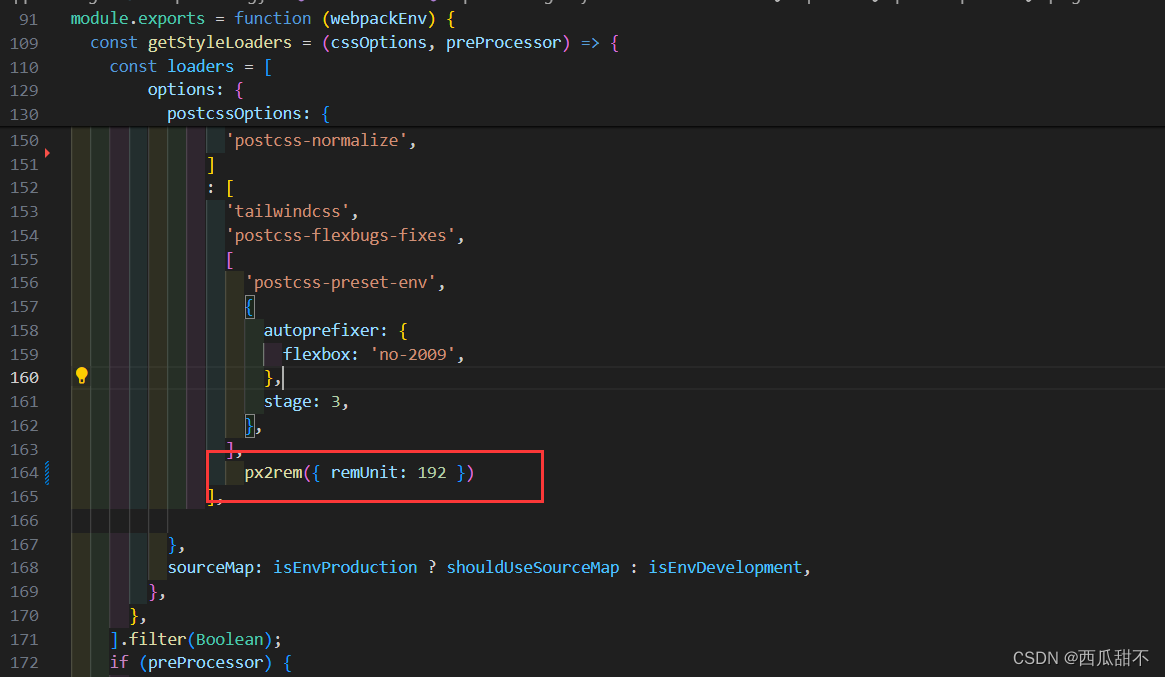The height and width of the screenshot is (677, 1165).
Task: Select the 'tailwindcss' string on line 153
Action: tap(289, 211)
